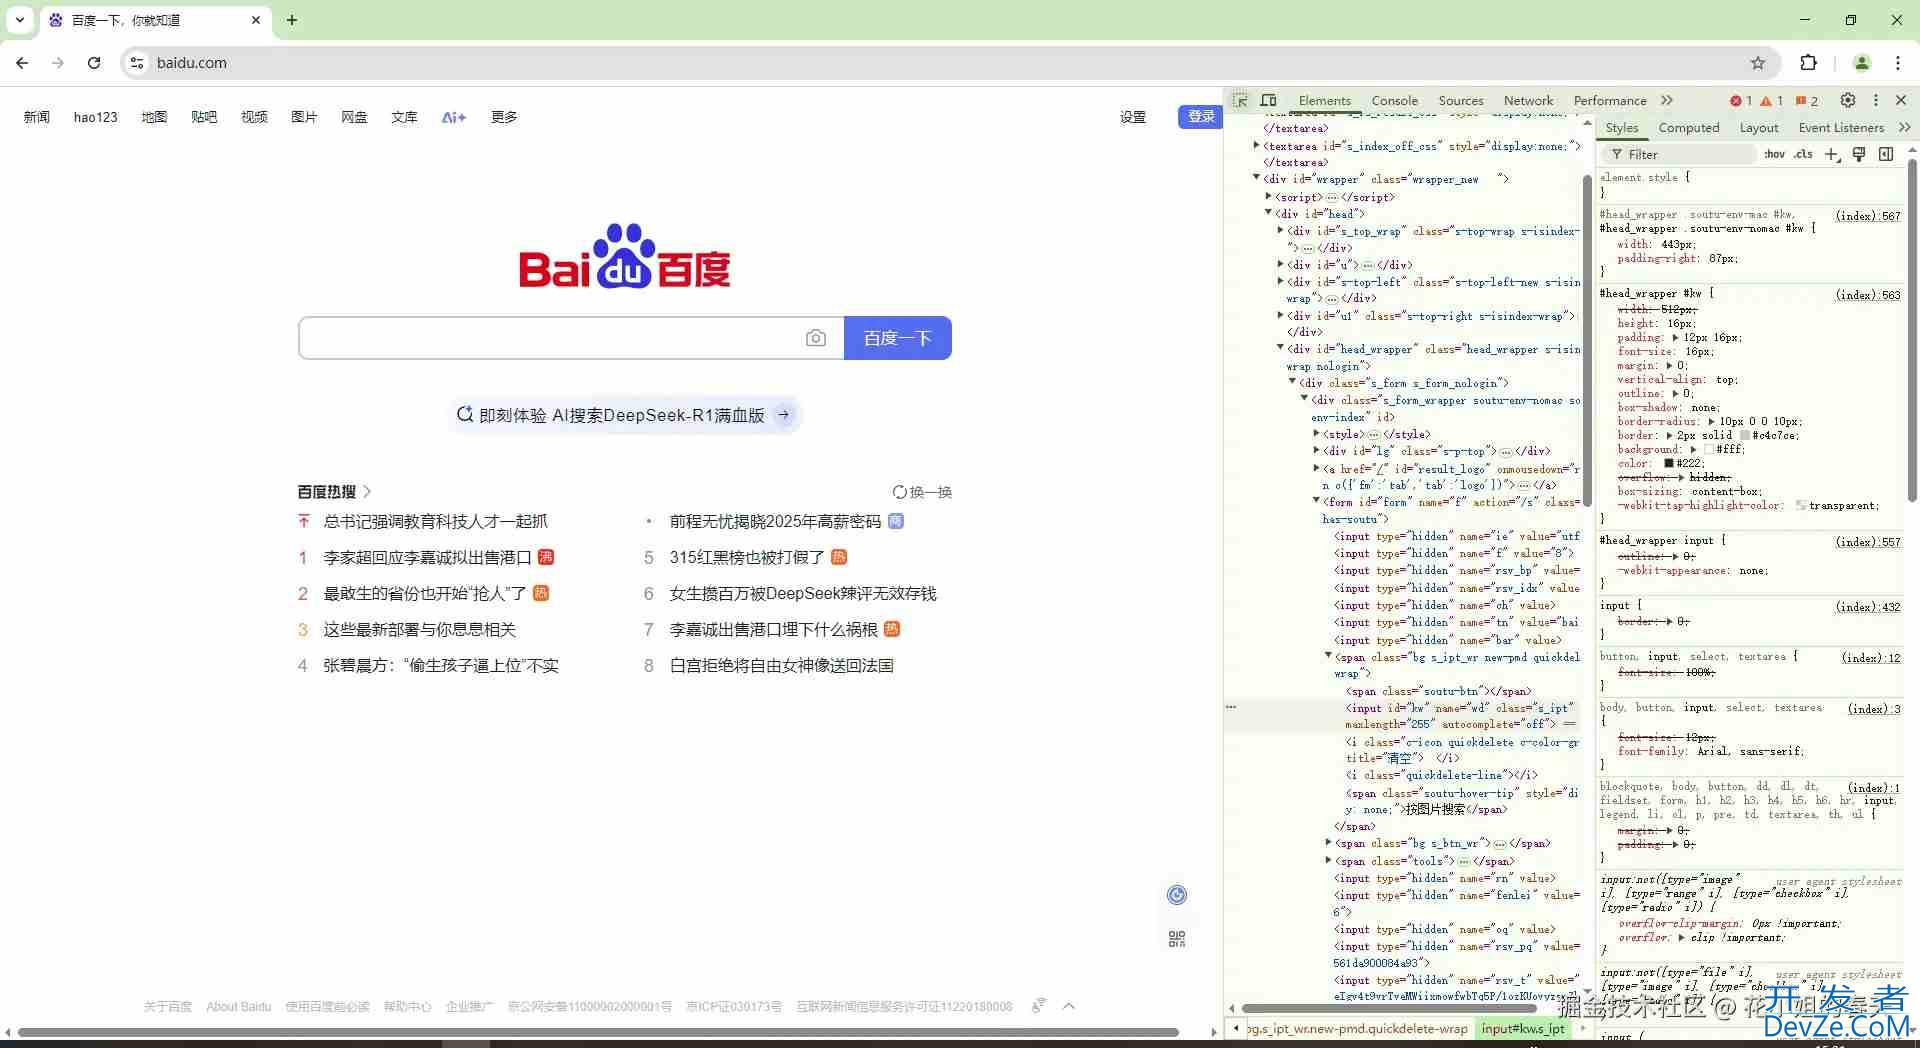Select the Layout tab
Viewport: 1920px width, 1048px height.
(x=1759, y=127)
